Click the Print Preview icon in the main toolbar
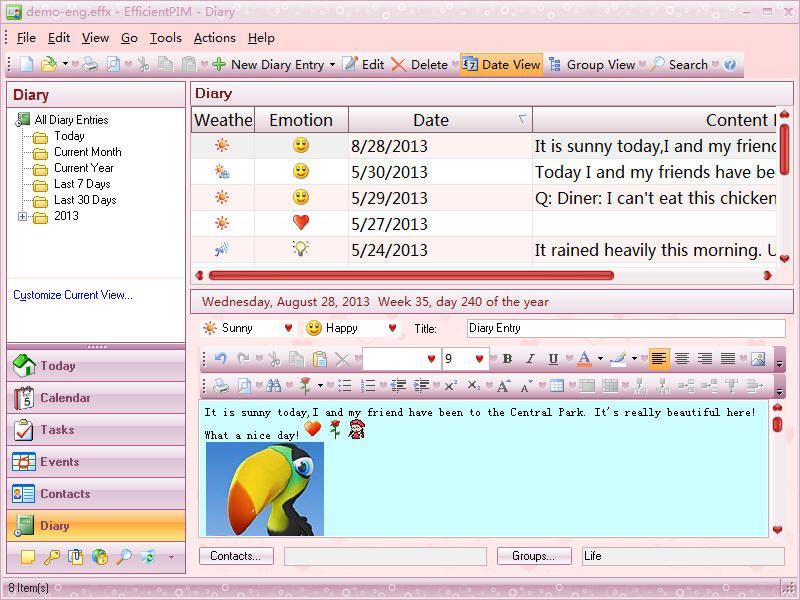 [x=113, y=65]
